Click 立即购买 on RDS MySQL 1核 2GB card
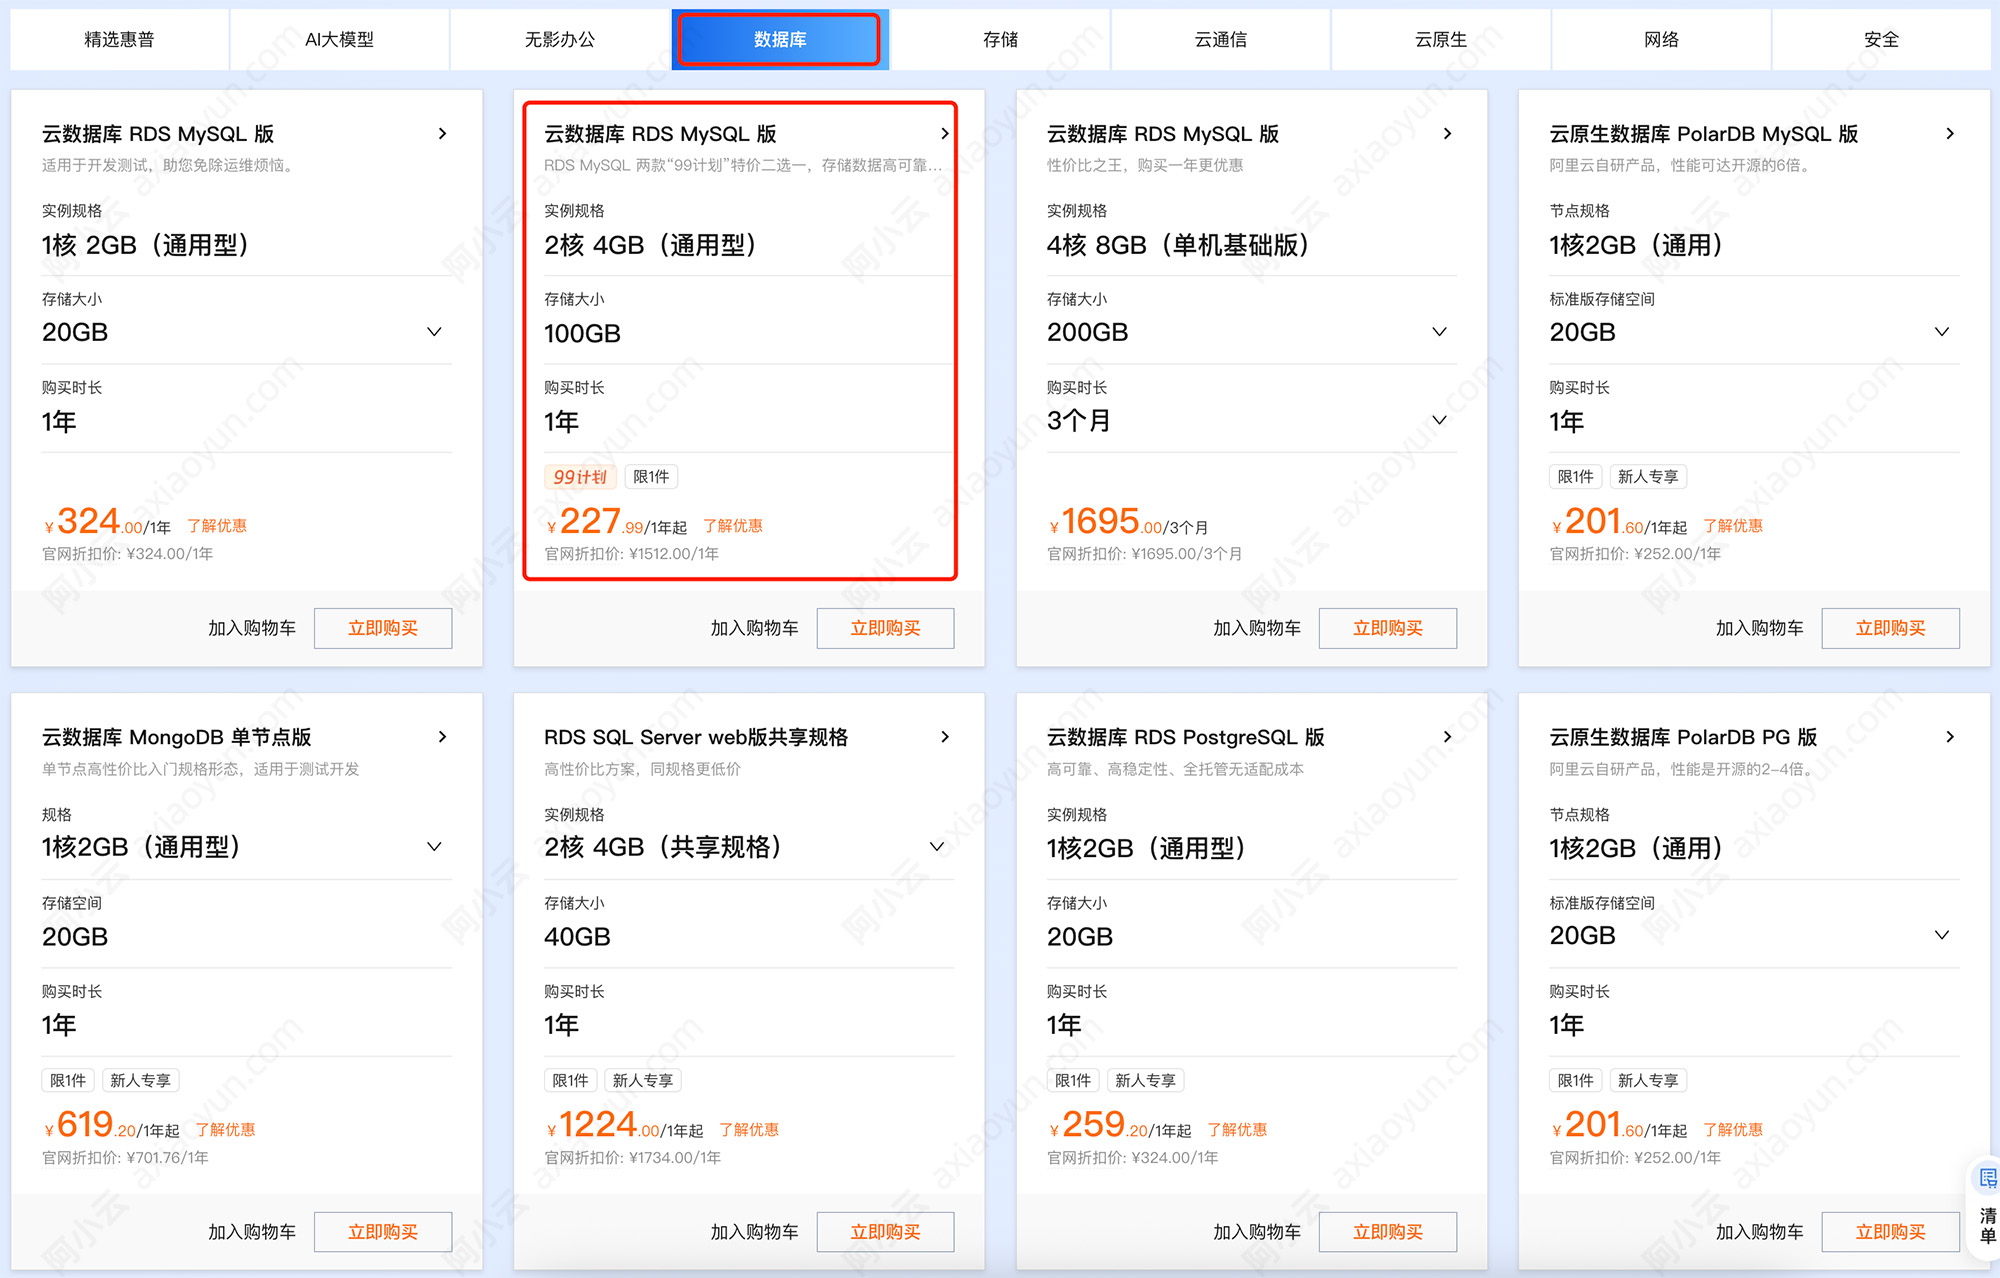Image resolution: width=2000 pixels, height=1278 pixels. click(383, 628)
